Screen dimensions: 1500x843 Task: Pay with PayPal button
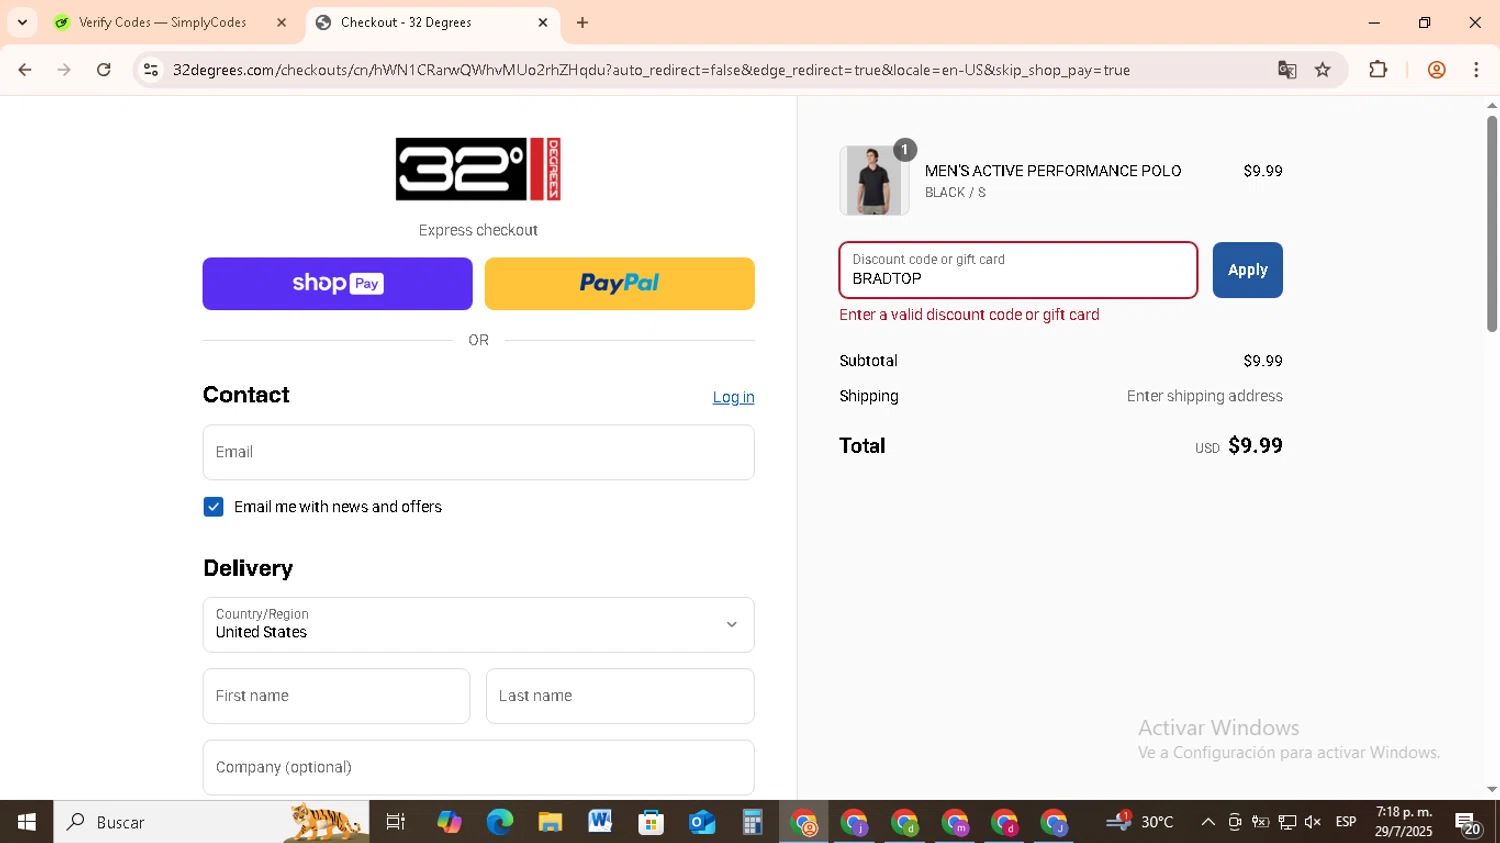point(619,283)
